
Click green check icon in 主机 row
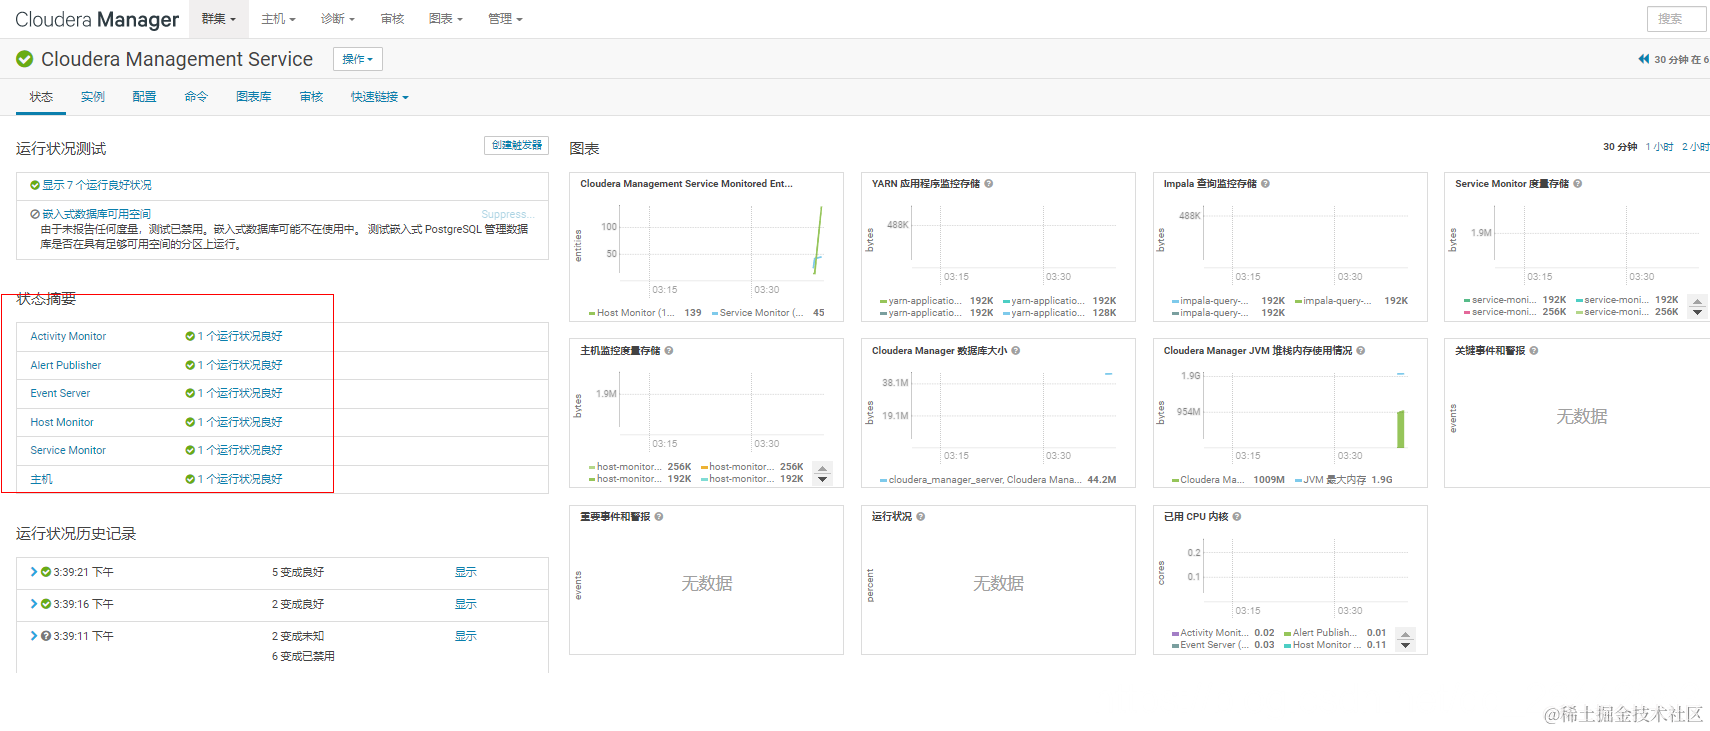point(190,480)
